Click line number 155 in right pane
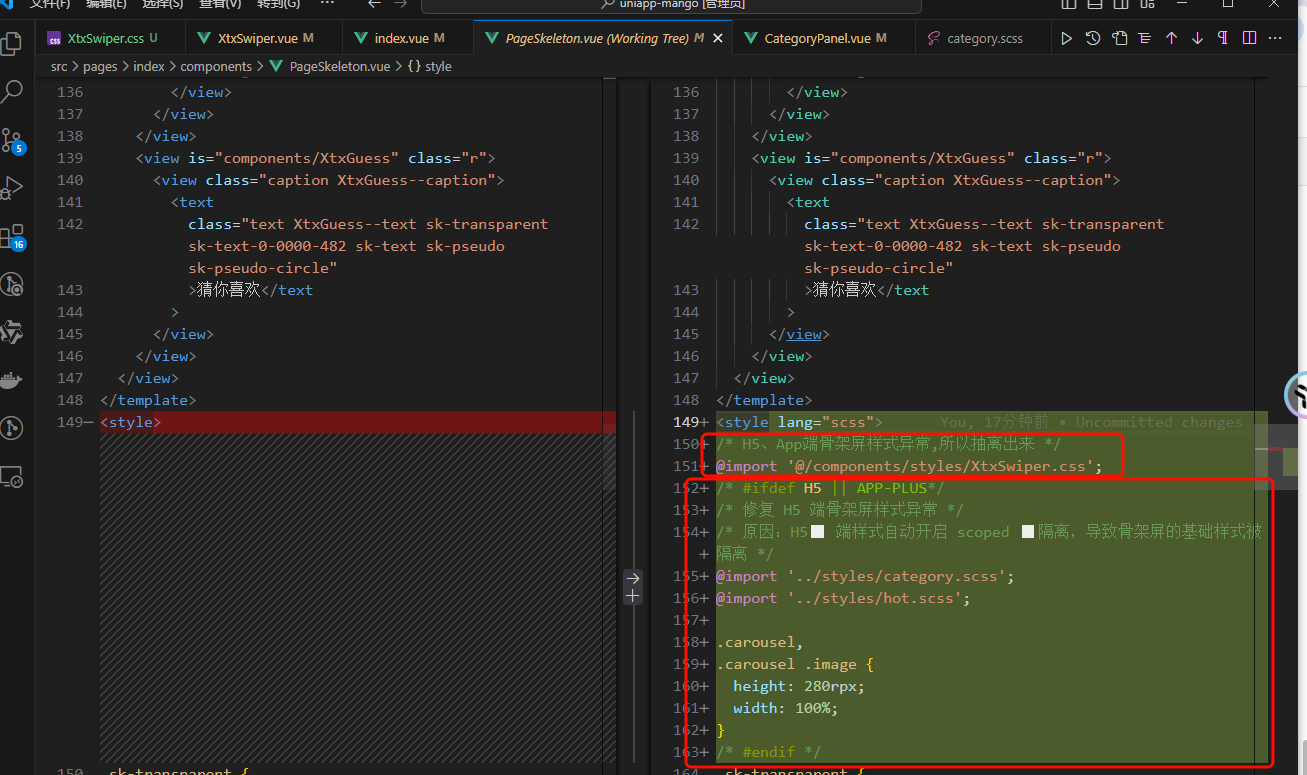The width and height of the screenshot is (1307, 775). tap(686, 576)
